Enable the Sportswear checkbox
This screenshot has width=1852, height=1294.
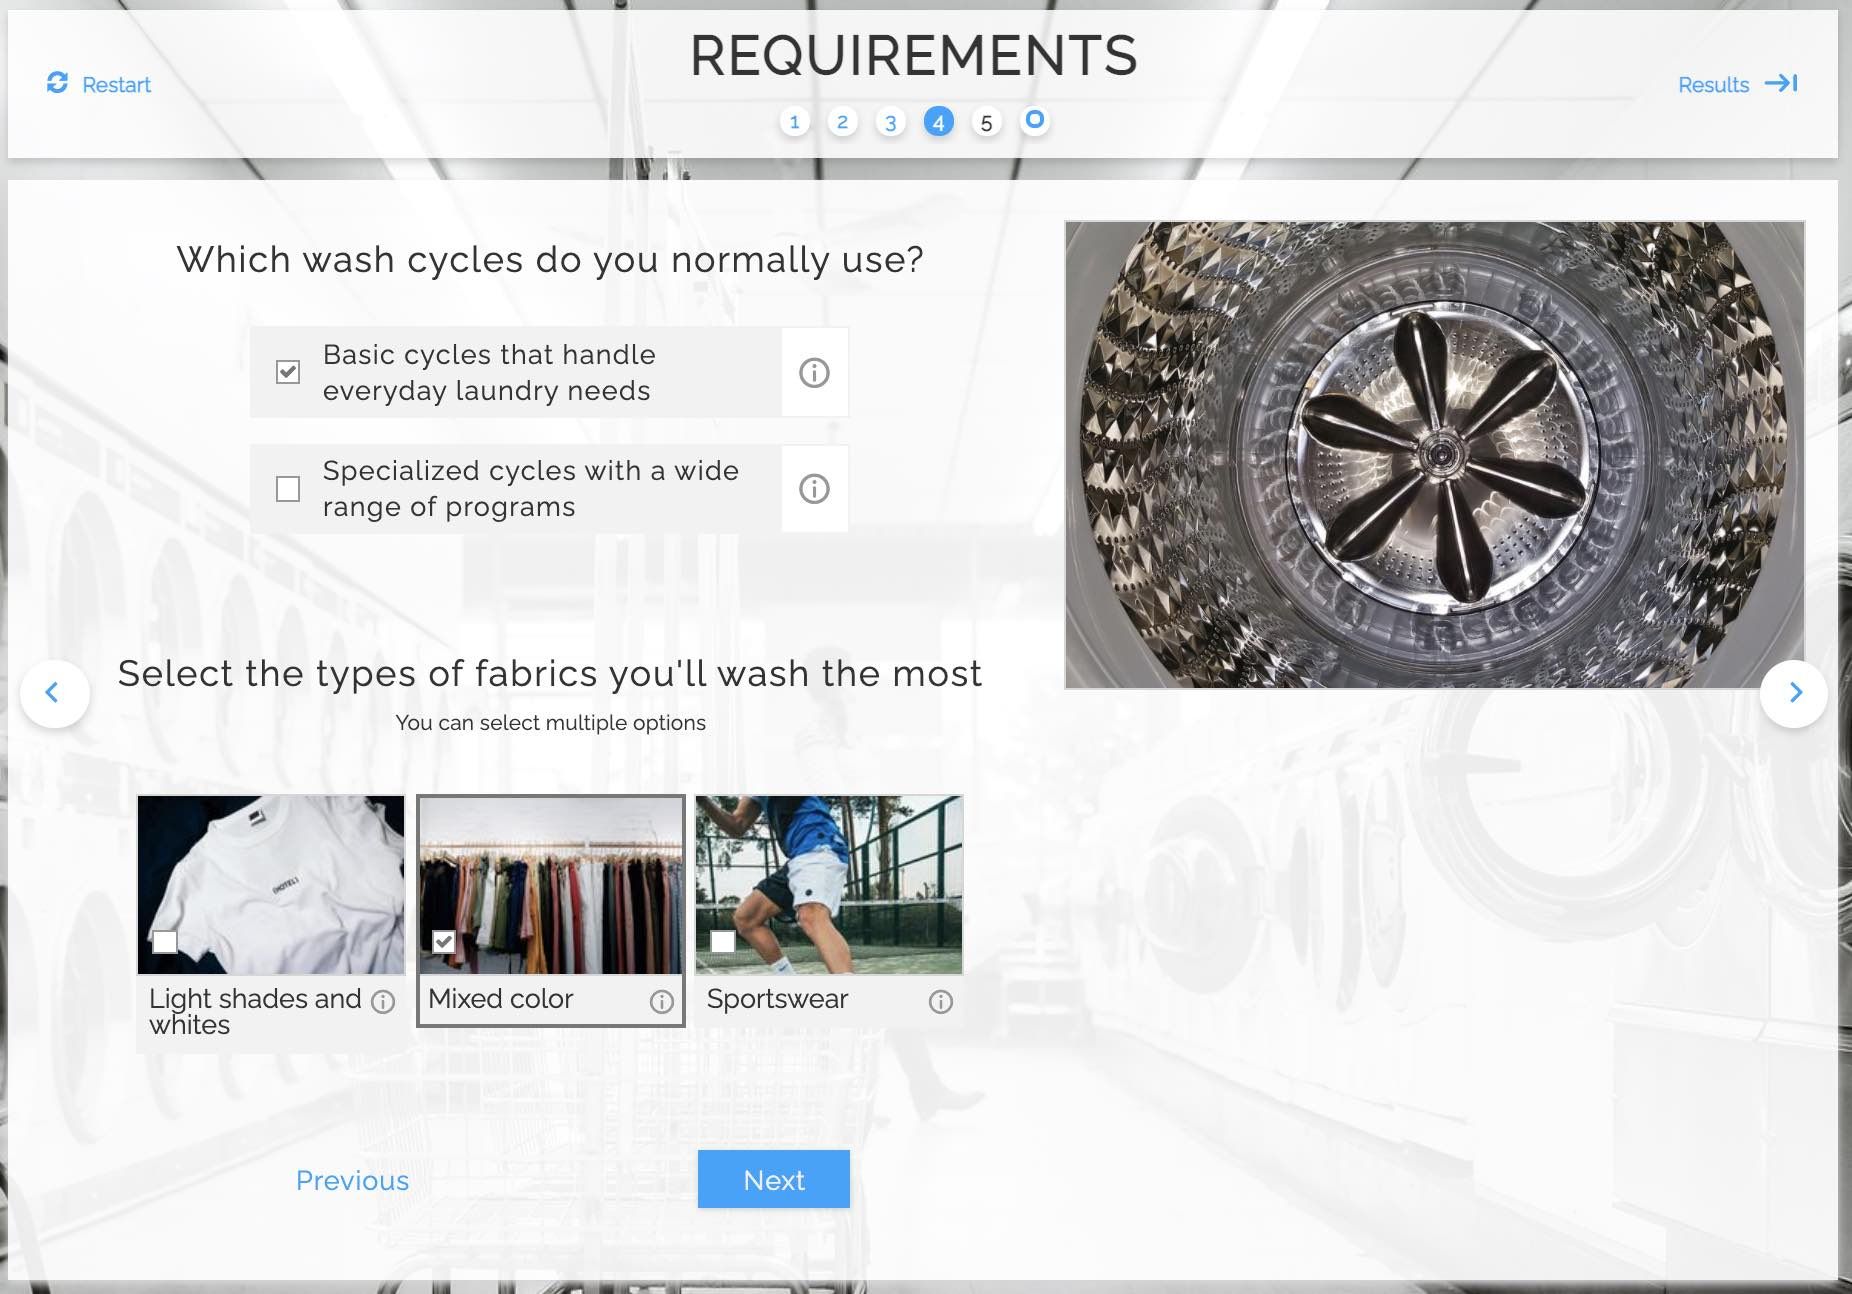point(722,941)
